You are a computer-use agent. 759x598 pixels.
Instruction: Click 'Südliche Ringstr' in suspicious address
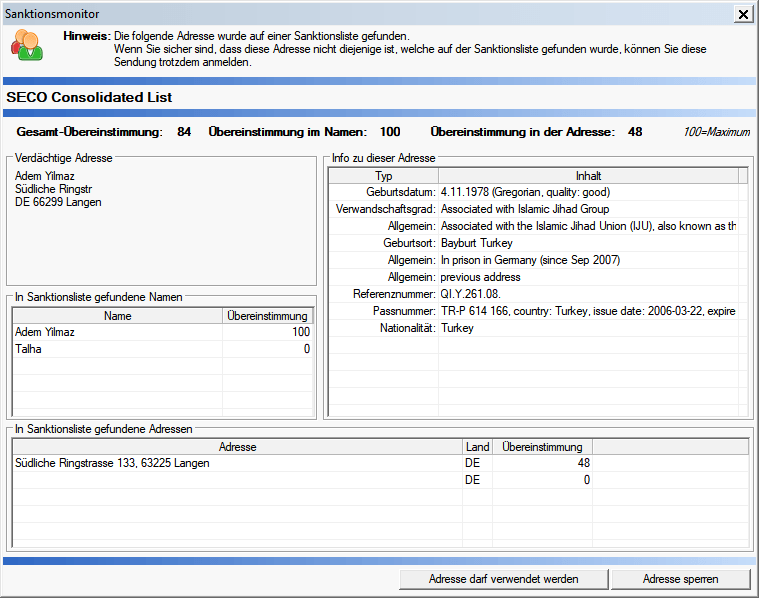coord(53,189)
